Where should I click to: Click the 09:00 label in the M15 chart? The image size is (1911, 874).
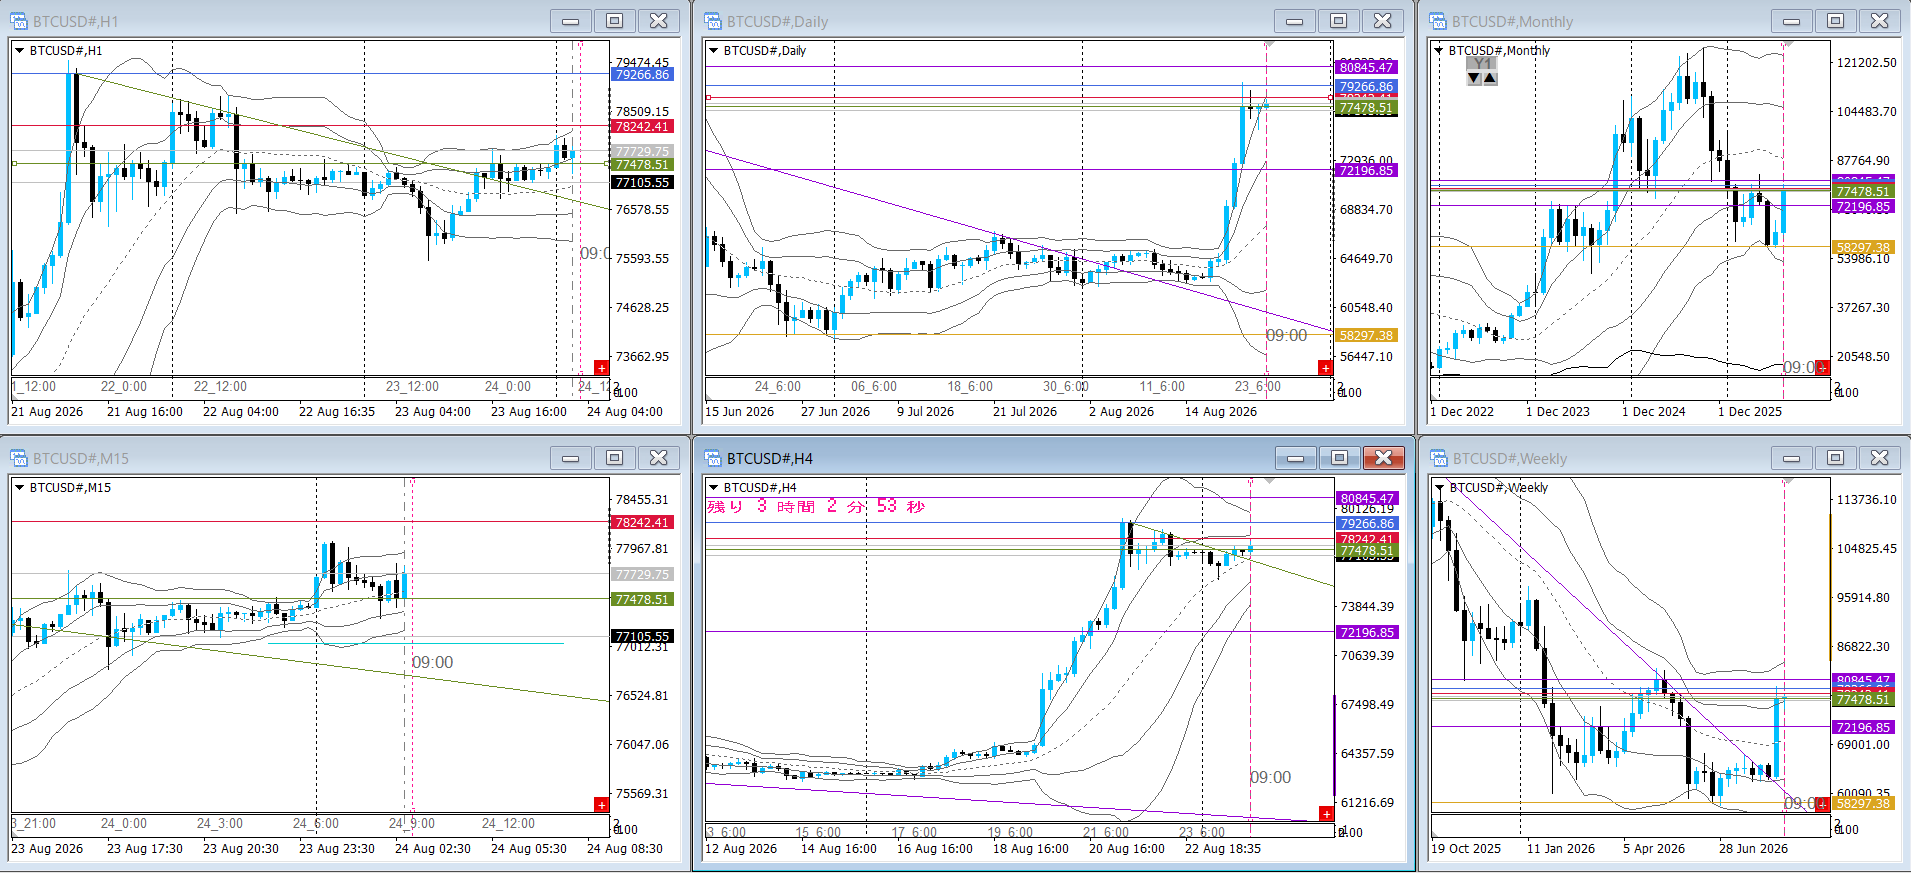click(x=433, y=663)
